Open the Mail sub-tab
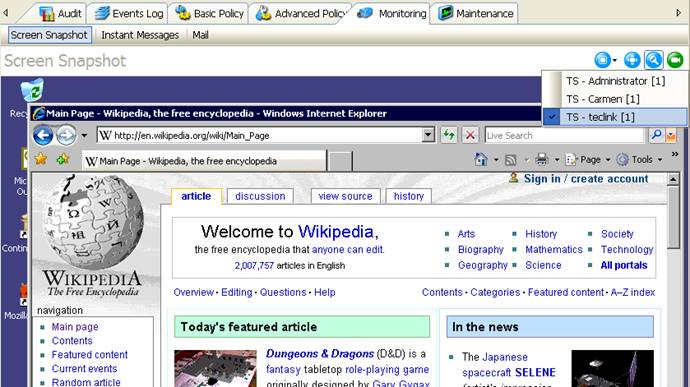 point(200,35)
